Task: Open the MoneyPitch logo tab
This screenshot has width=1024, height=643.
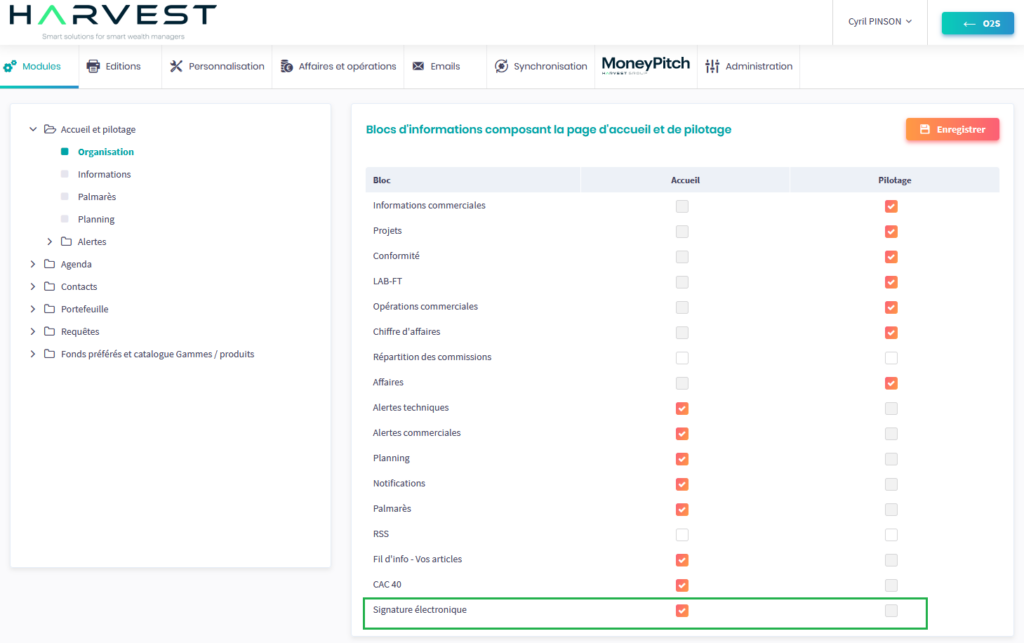Action: [x=645, y=65]
